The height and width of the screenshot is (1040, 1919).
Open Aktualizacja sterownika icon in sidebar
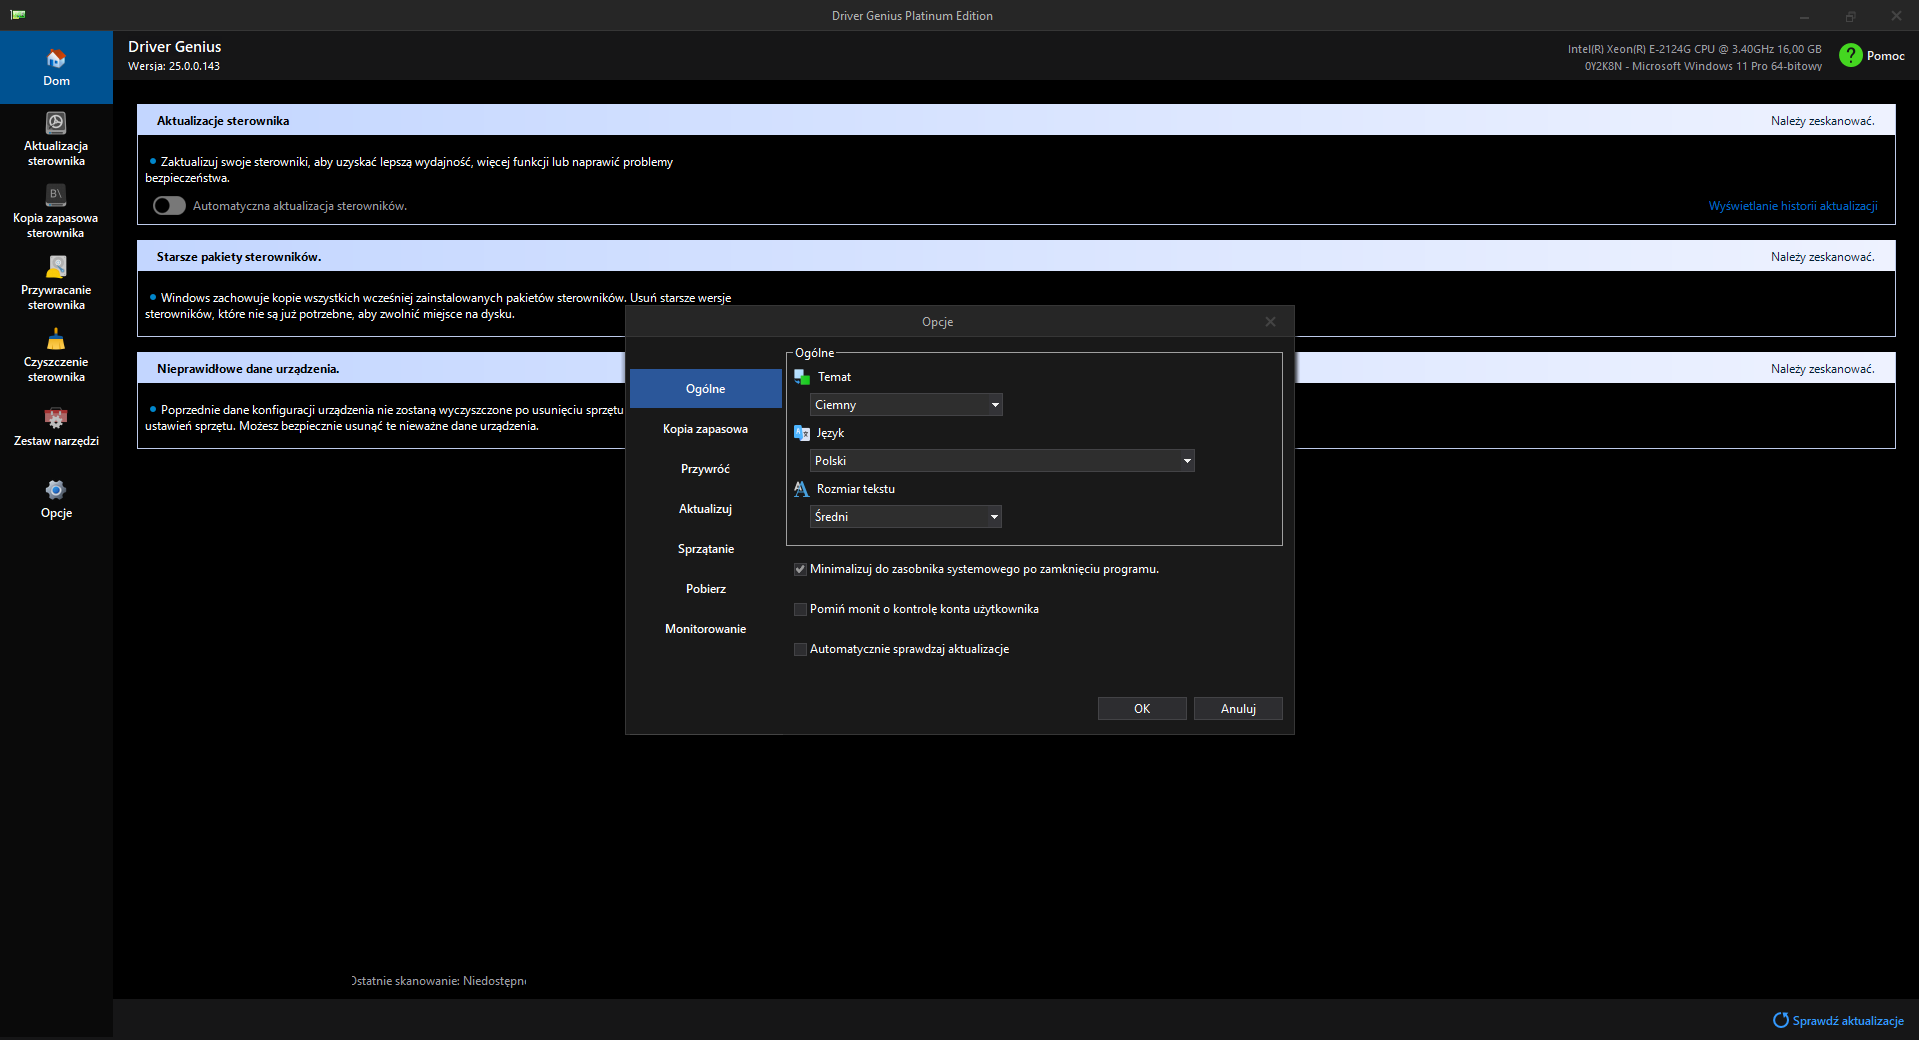(56, 123)
